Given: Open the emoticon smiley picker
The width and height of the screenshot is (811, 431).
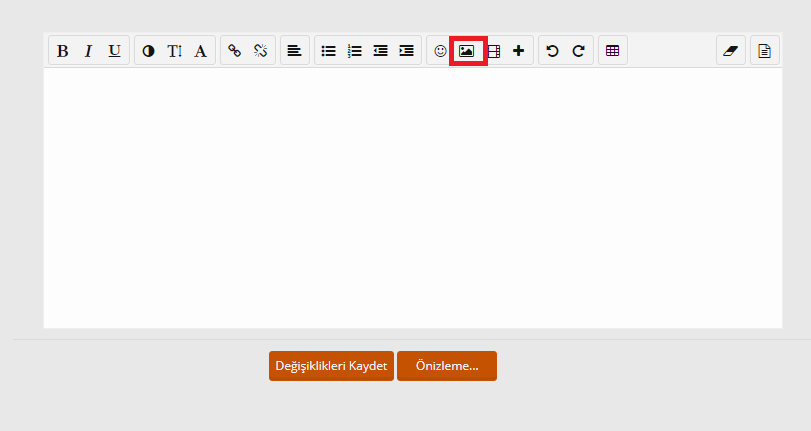Looking at the screenshot, I should [x=440, y=51].
